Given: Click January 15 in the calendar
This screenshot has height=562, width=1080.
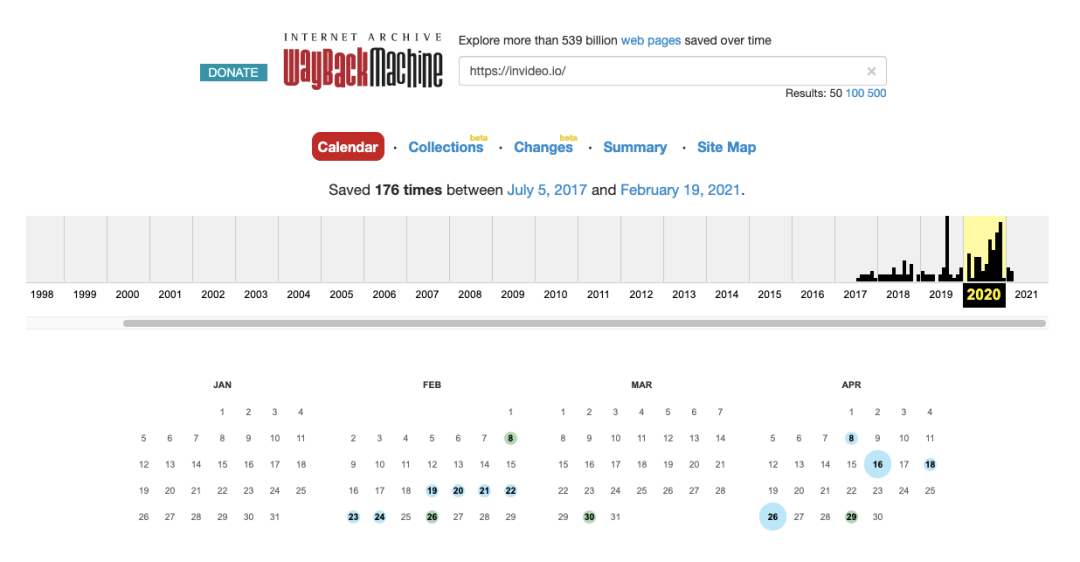Looking at the screenshot, I should pyautogui.click(x=222, y=464).
